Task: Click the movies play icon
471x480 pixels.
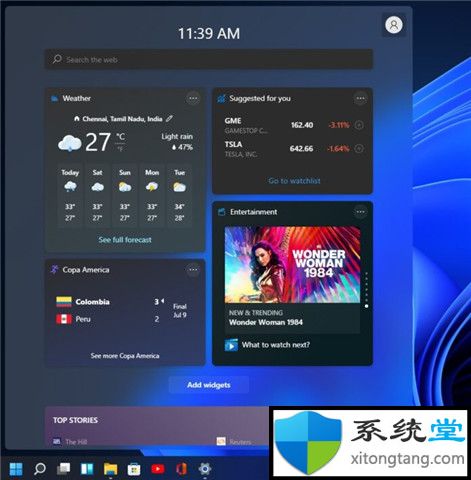Action: [231, 345]
